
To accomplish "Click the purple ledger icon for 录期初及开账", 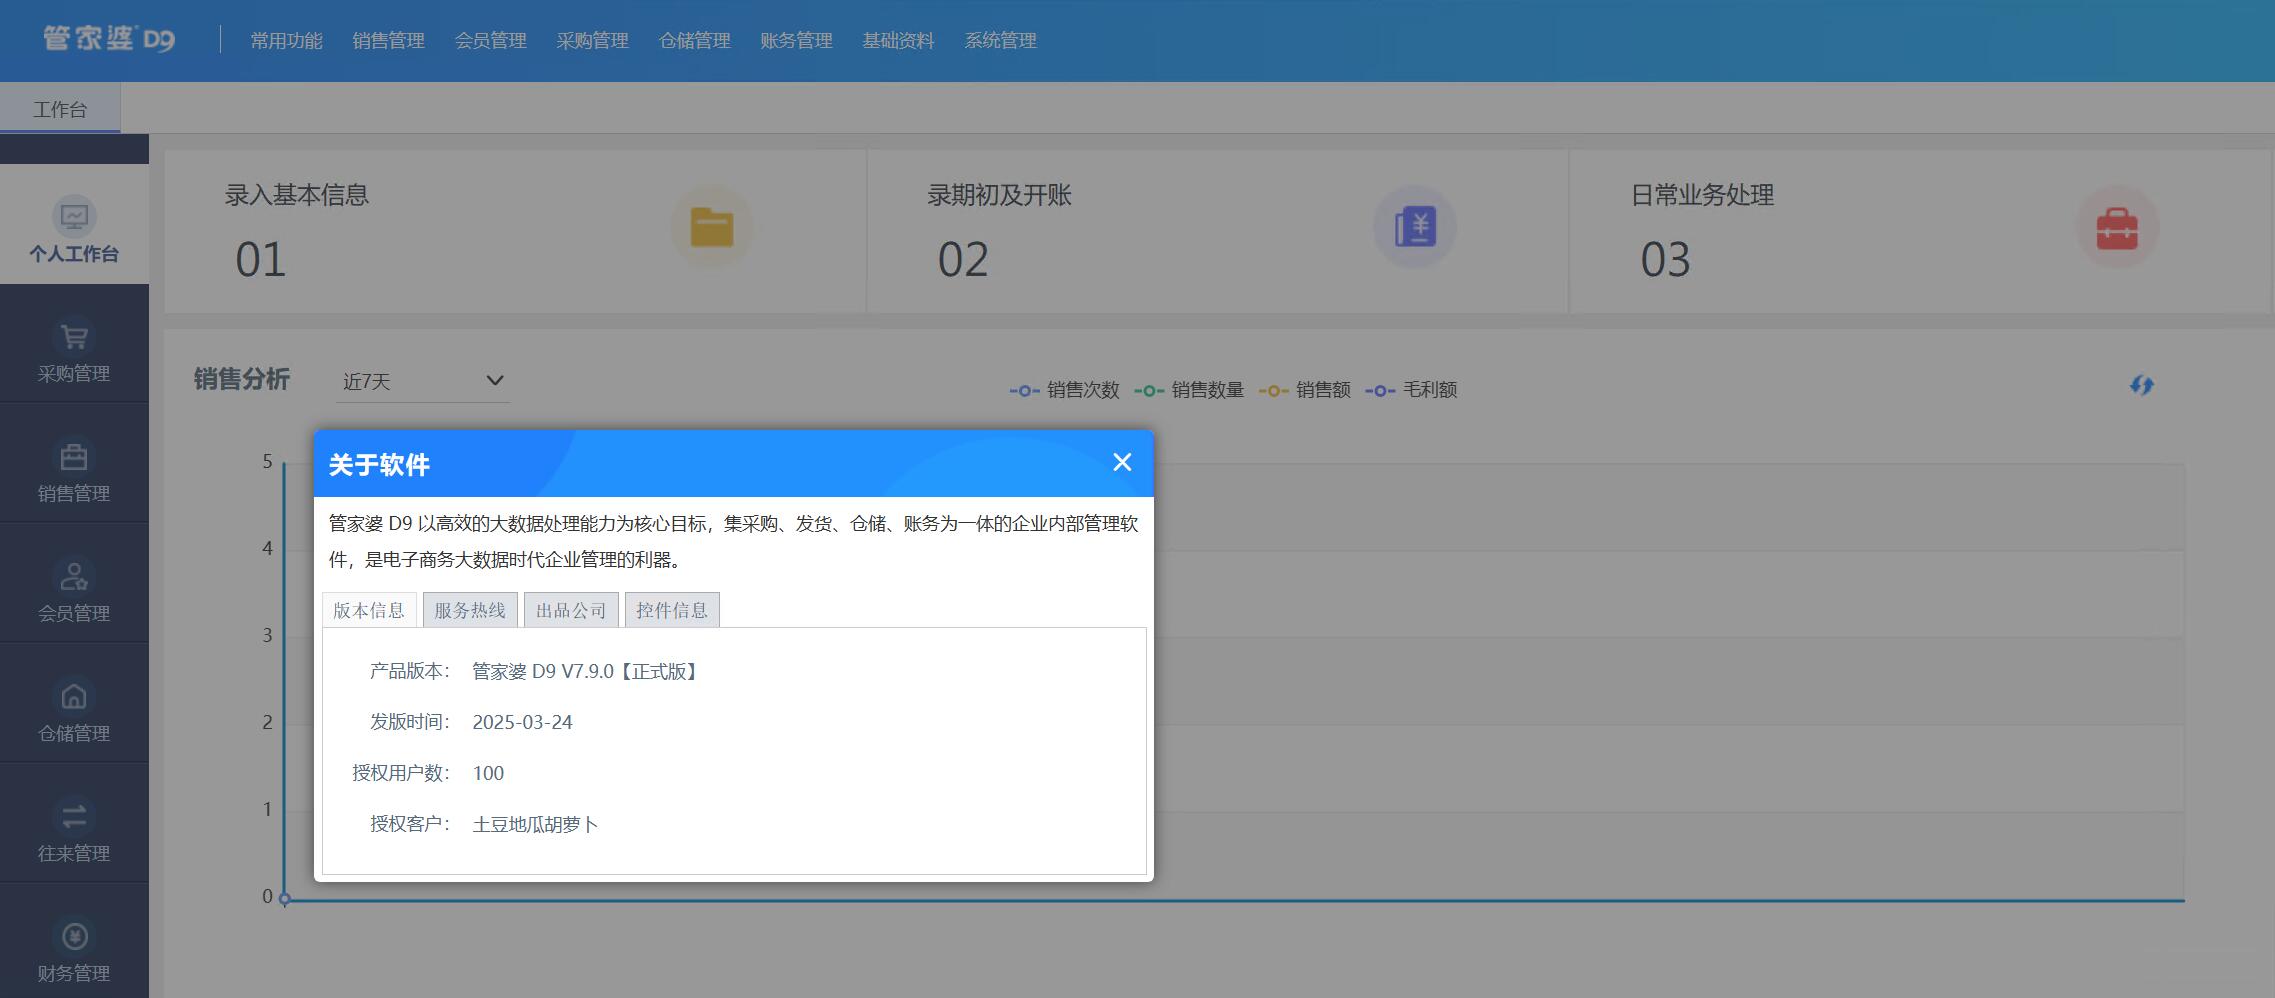I will coord(1414,227).
